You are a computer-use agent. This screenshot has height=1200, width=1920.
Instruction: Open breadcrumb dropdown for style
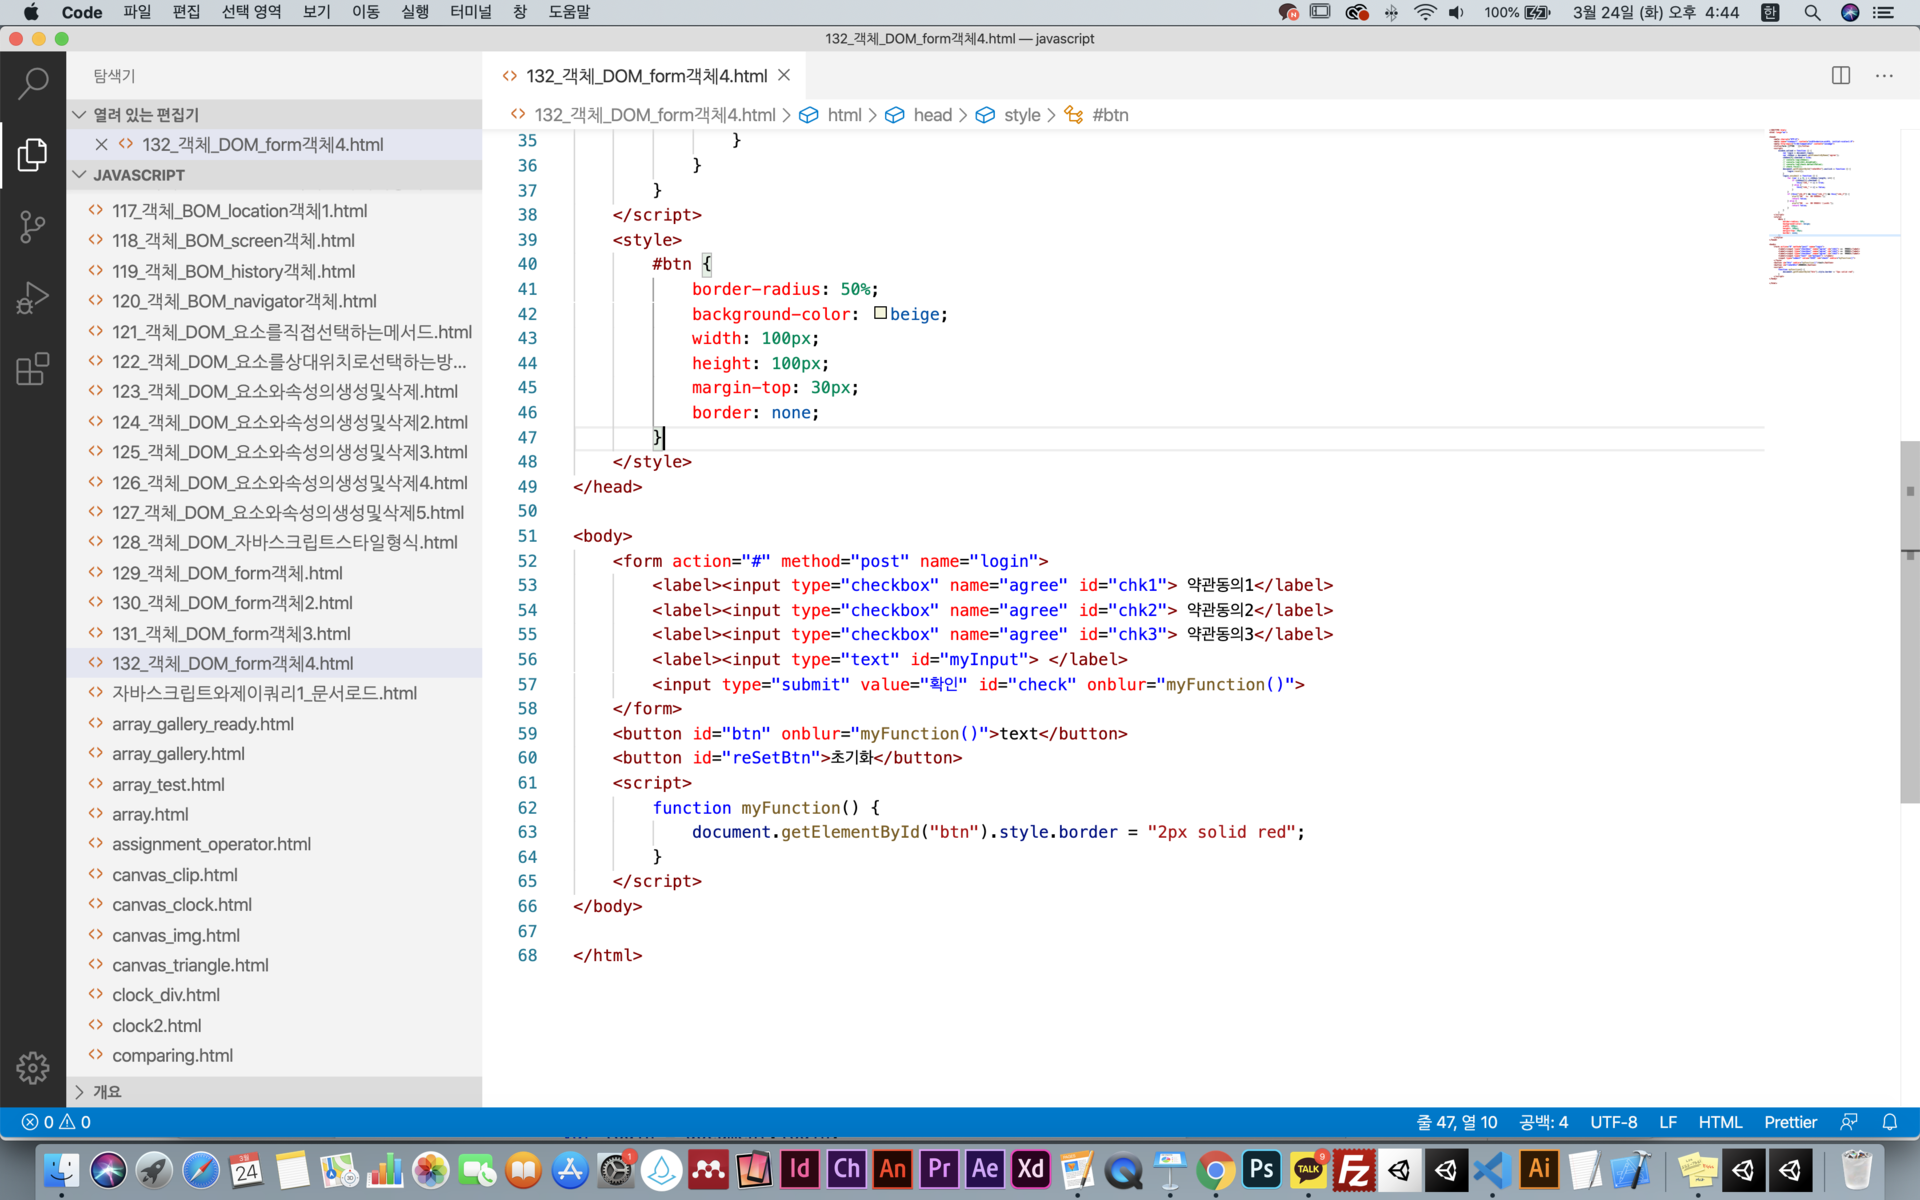(1022, 115)
